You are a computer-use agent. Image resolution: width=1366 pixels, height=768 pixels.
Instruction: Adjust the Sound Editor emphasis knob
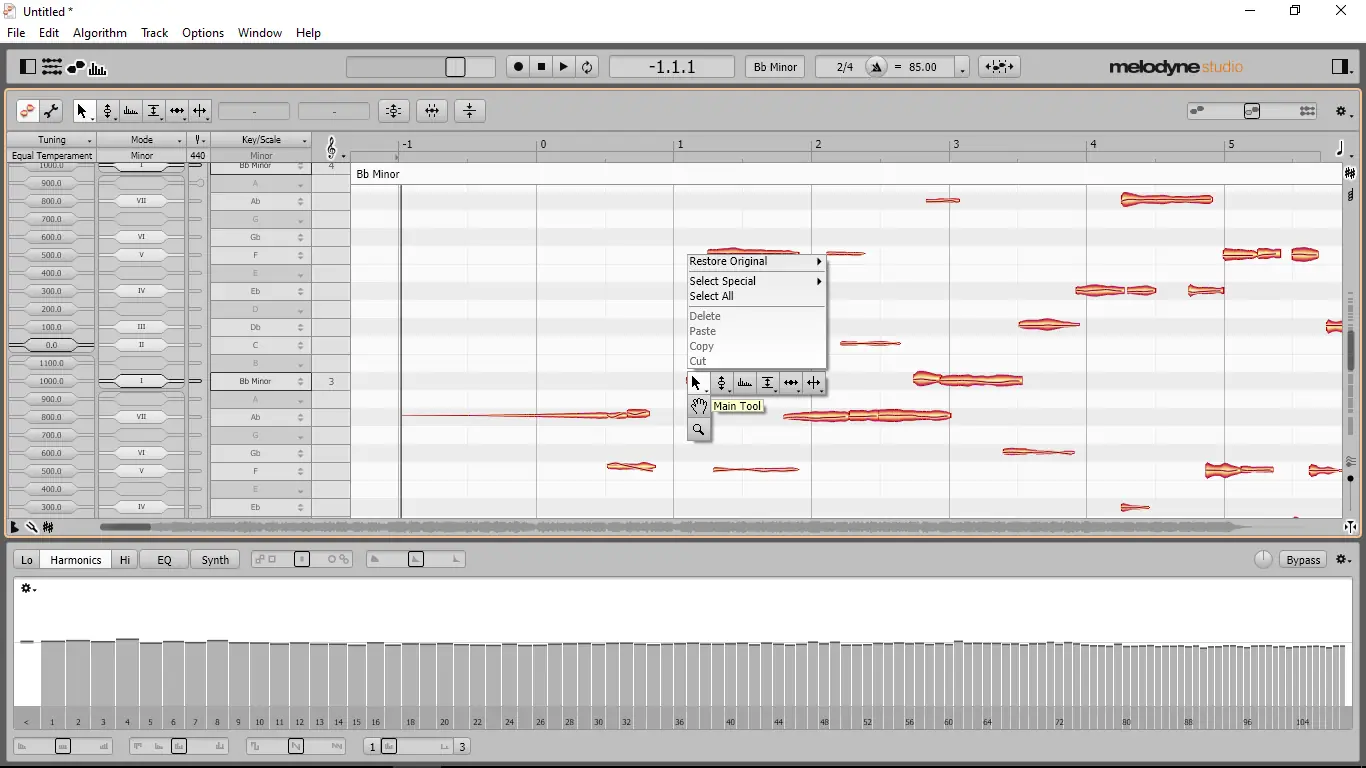point(1263,560)
